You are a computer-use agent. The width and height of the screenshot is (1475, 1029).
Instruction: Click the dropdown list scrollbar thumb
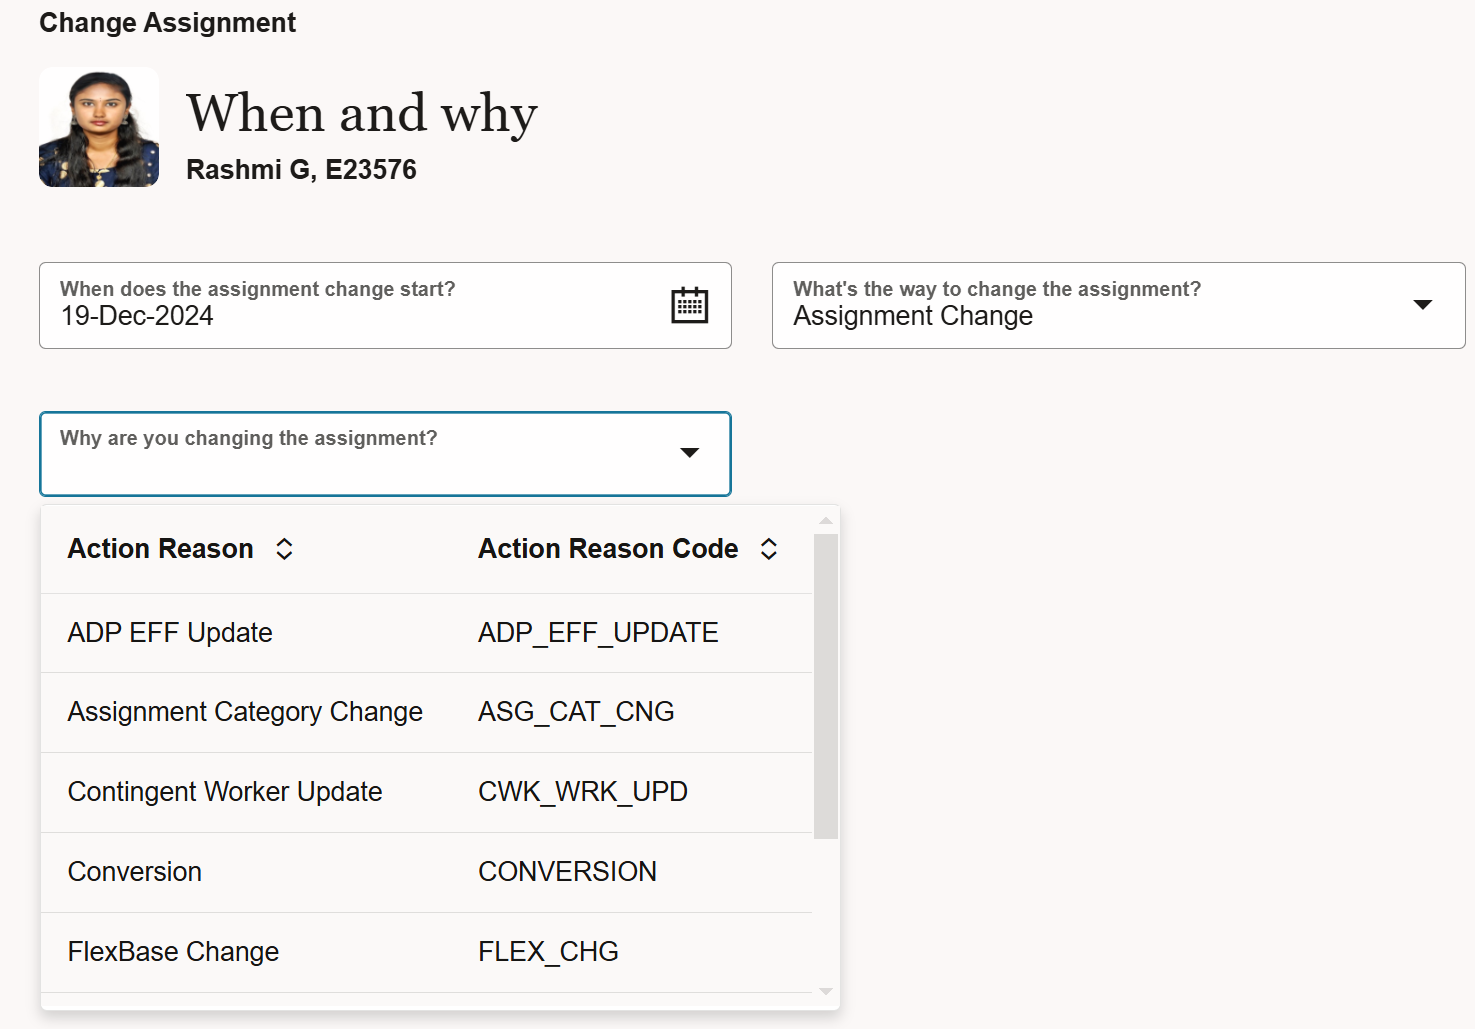(x=825, y=686)
